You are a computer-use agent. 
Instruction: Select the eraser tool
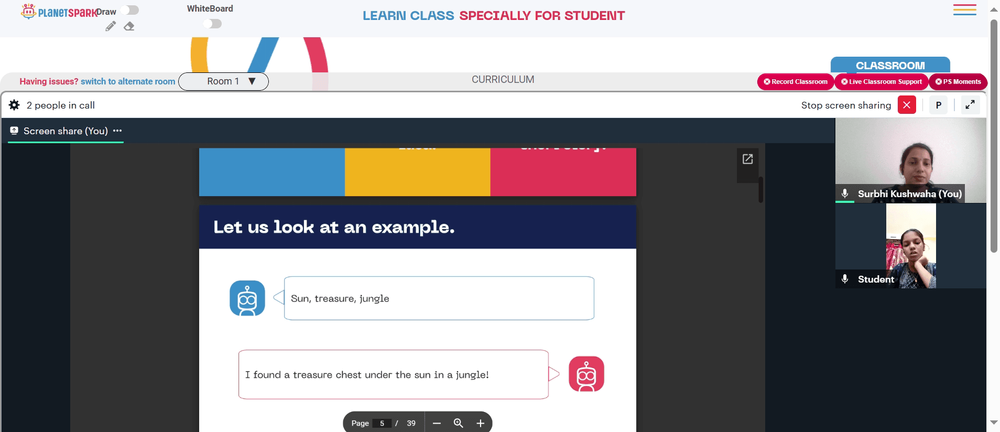(x=129, y=26)
